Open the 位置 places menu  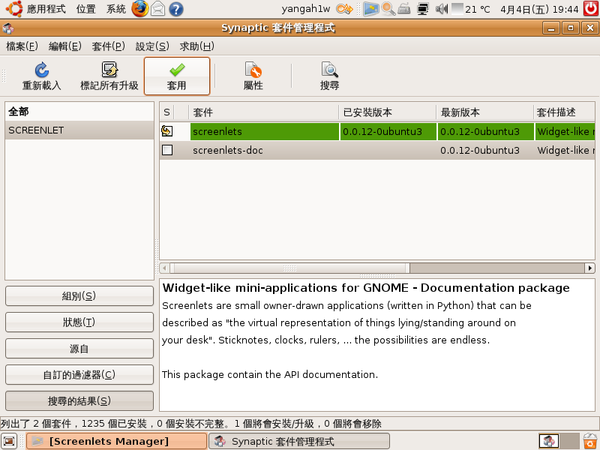coord(86,9)
